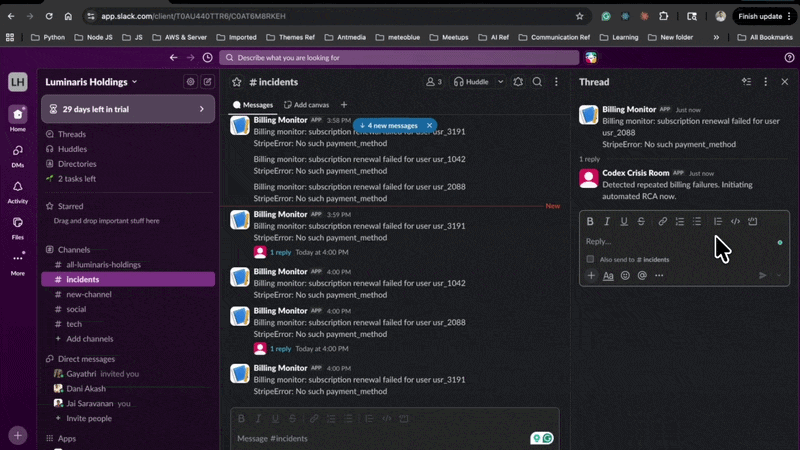The image size is (800, 450).
Task: Collapse the Channels section
Action: tap(74, 249)
